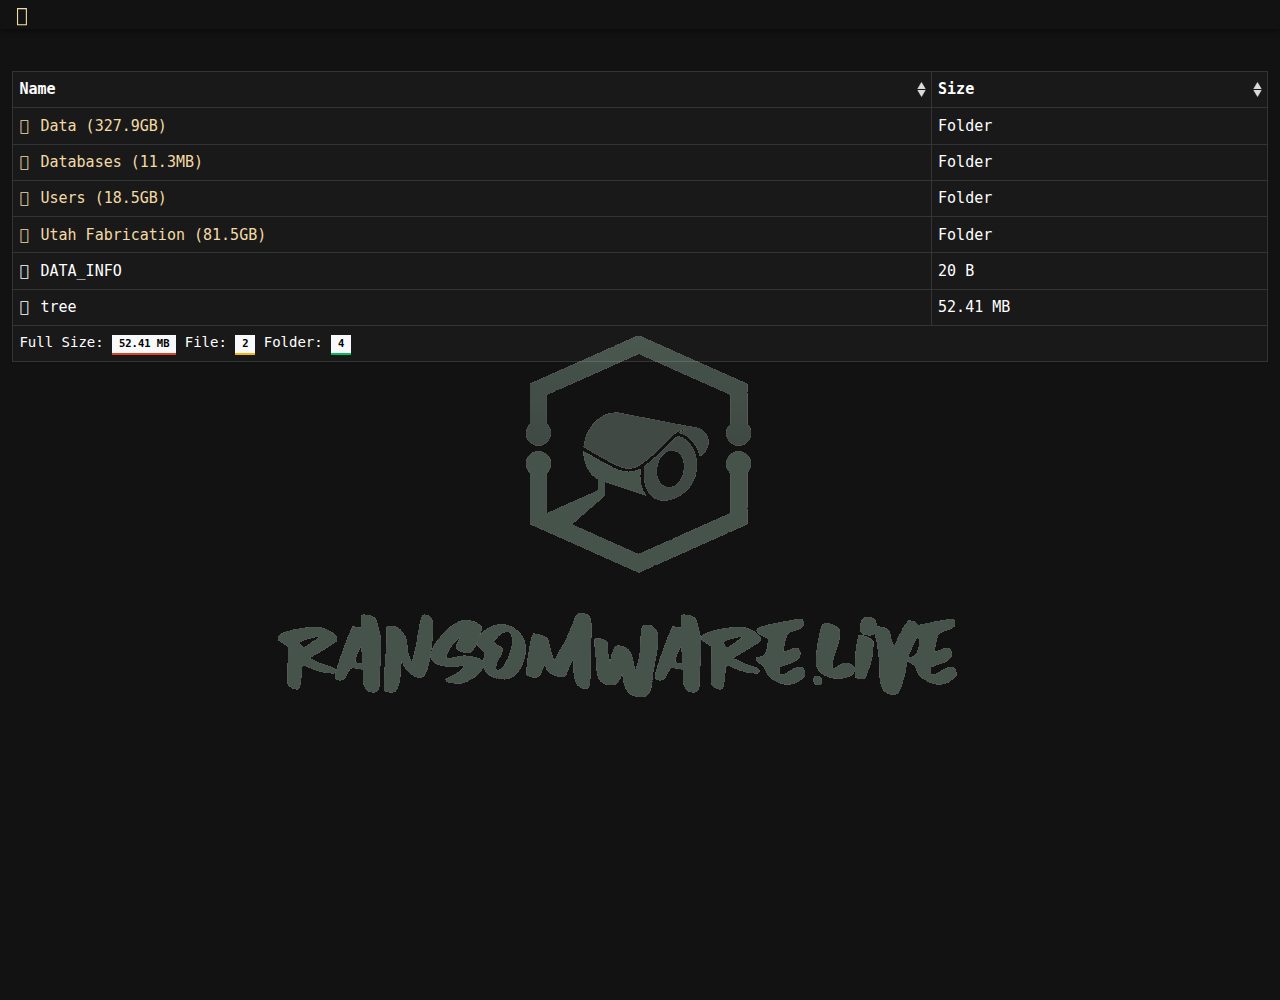Click the folder icon beside Users (18.5GB)
The image size is (1280, 1000).
[x=25, y=198]
